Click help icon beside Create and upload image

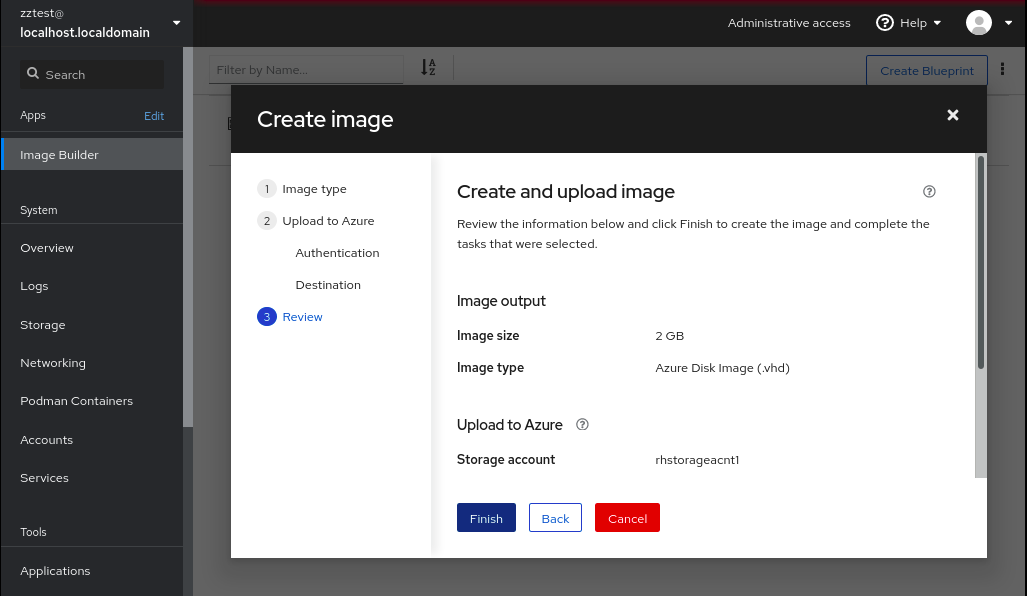(929, 192)
